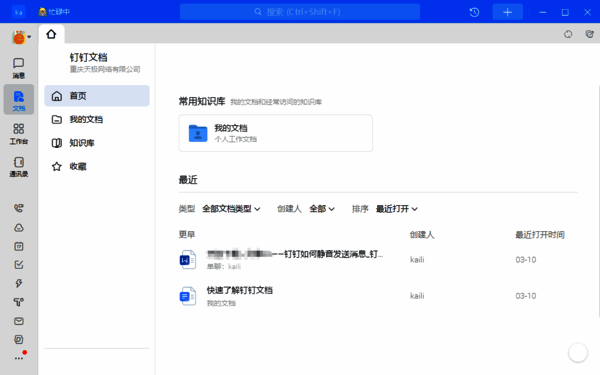Click the blue doc icon for 快速了解钉钉文档
The height and width of the screenshot is (375, 600).
point(188,296)
